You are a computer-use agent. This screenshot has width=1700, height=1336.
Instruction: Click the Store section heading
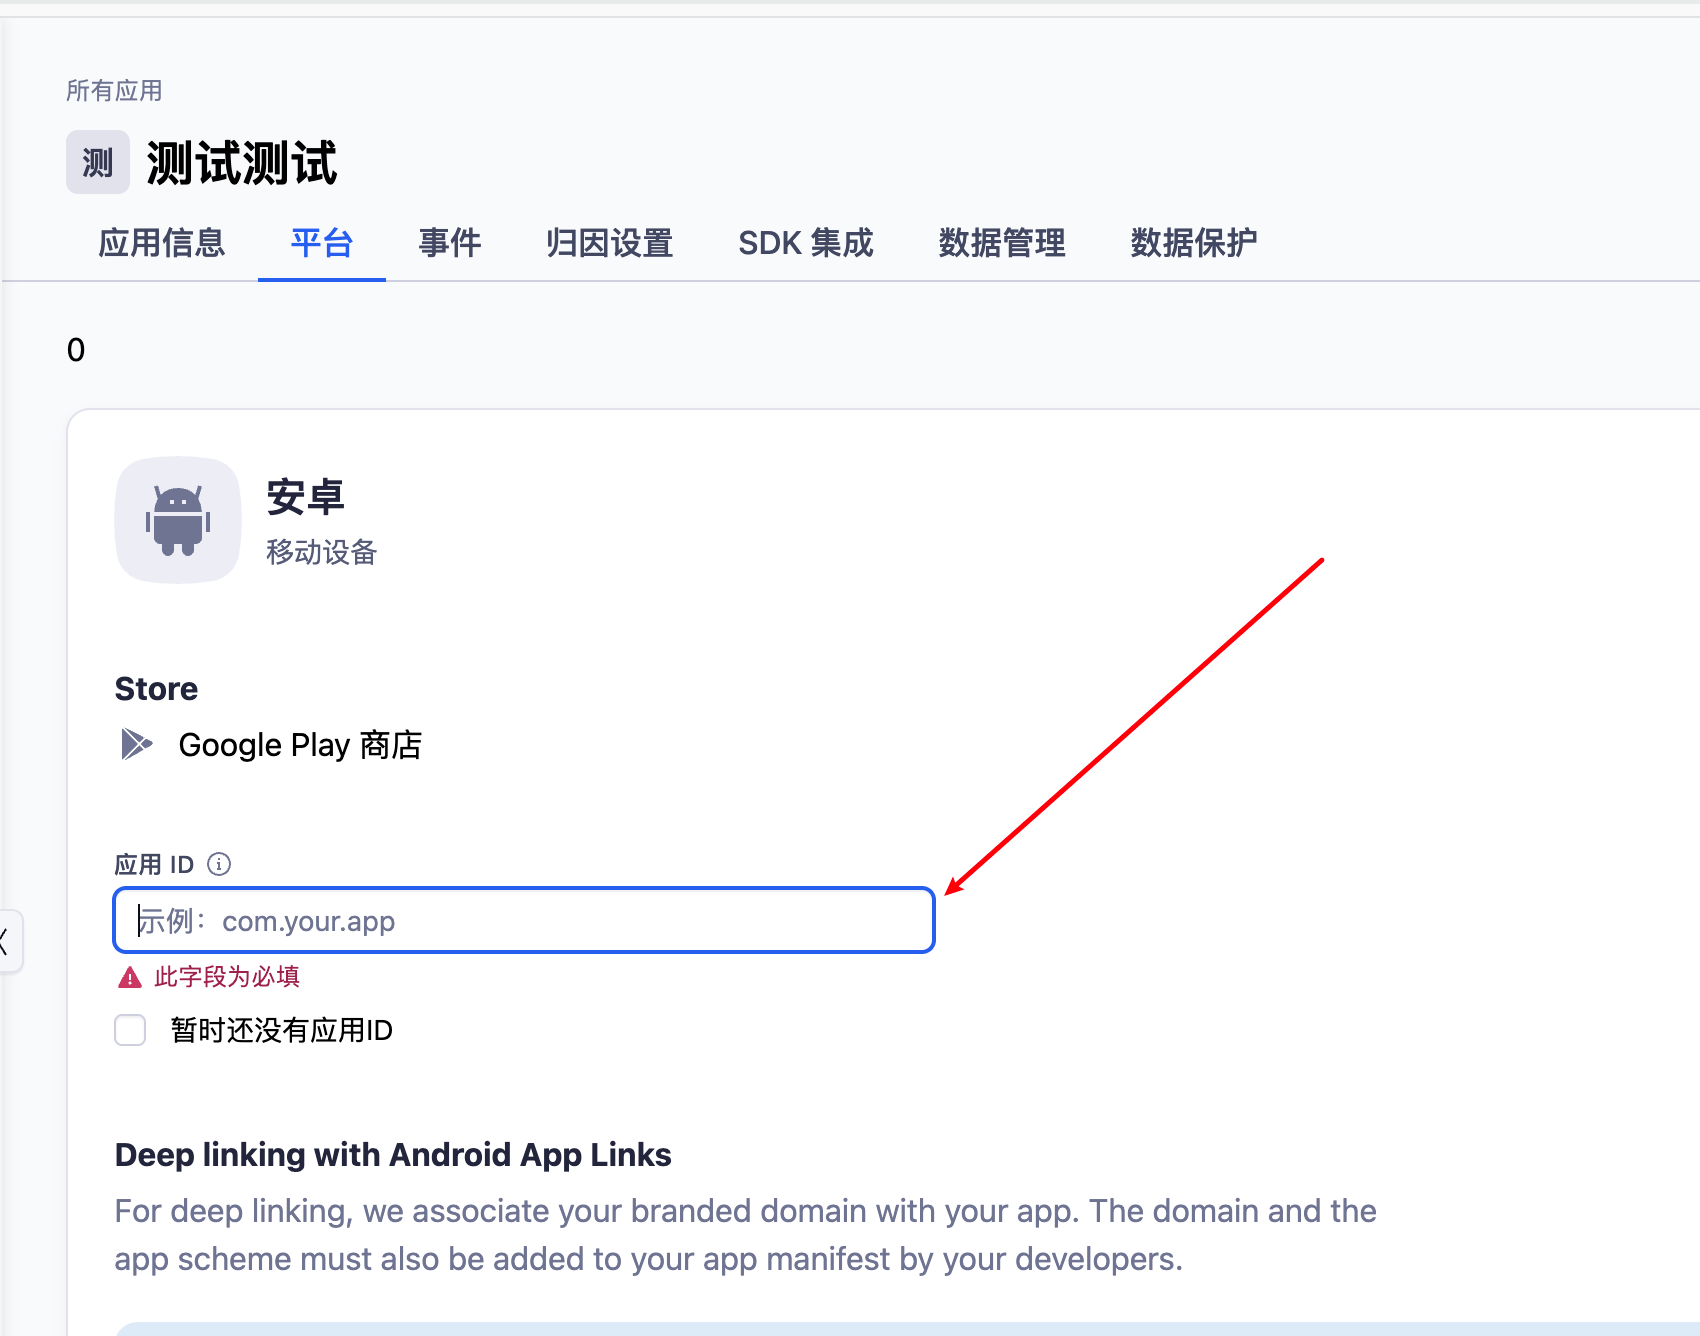pyautogui.click(x=156, y=689)
